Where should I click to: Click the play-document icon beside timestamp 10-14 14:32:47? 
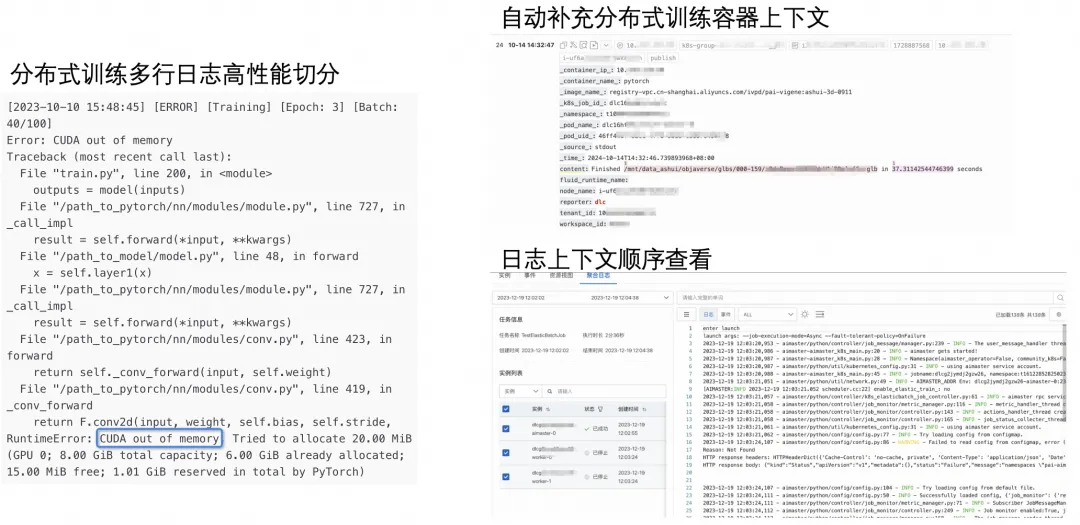tap(594, 45)
